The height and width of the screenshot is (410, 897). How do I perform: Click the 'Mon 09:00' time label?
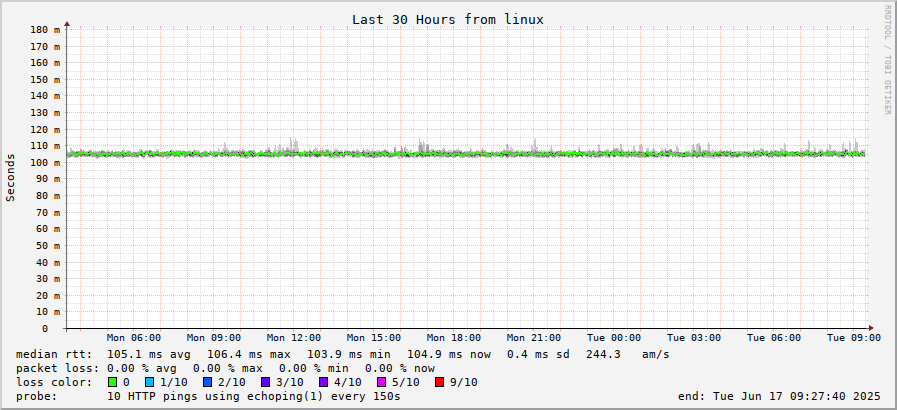pos(214,338)
